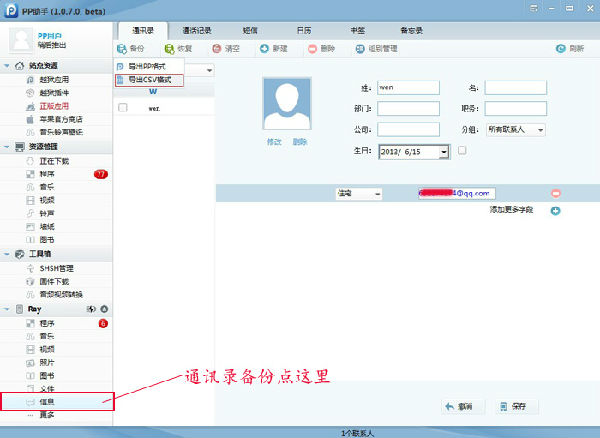Open the contact list filter dropdown arrow

click(x=209, y=70)
